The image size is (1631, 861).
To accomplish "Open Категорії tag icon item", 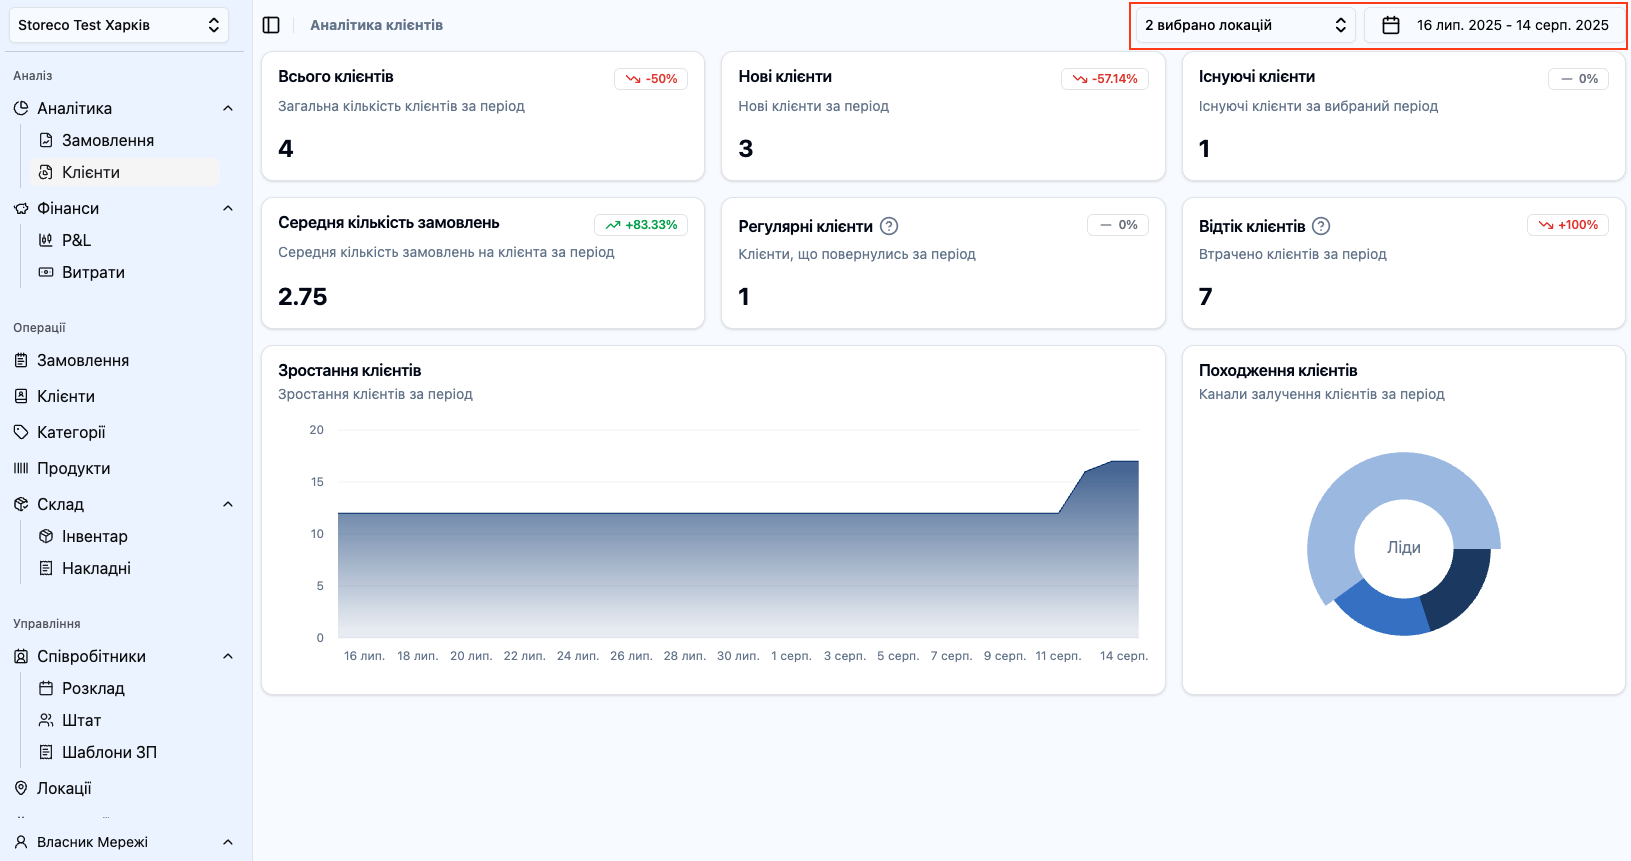I will (x=70, y=432).
